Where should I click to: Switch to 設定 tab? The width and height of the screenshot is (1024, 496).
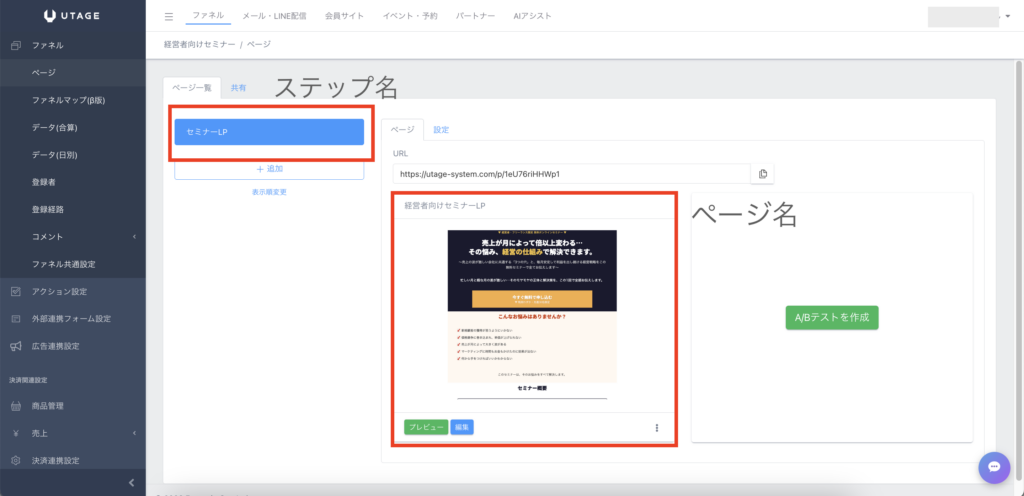coord(441,129)
